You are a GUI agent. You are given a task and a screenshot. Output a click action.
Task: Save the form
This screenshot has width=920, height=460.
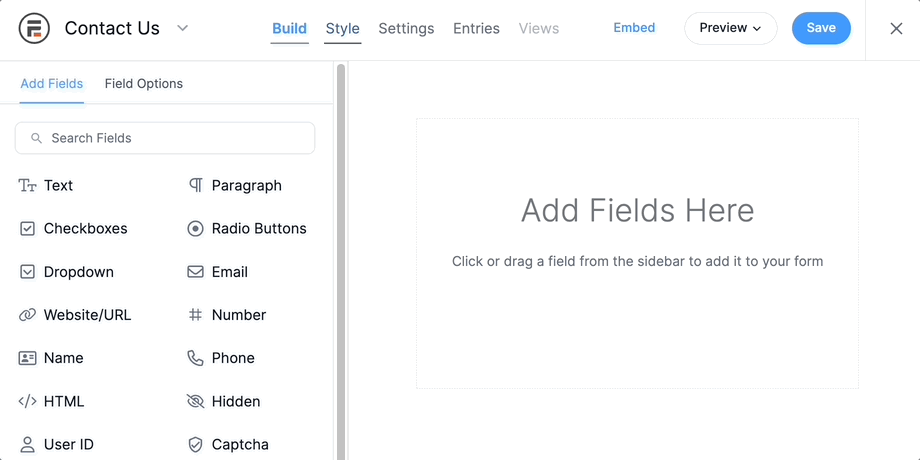pyautogui.click(x=821, y=28)
